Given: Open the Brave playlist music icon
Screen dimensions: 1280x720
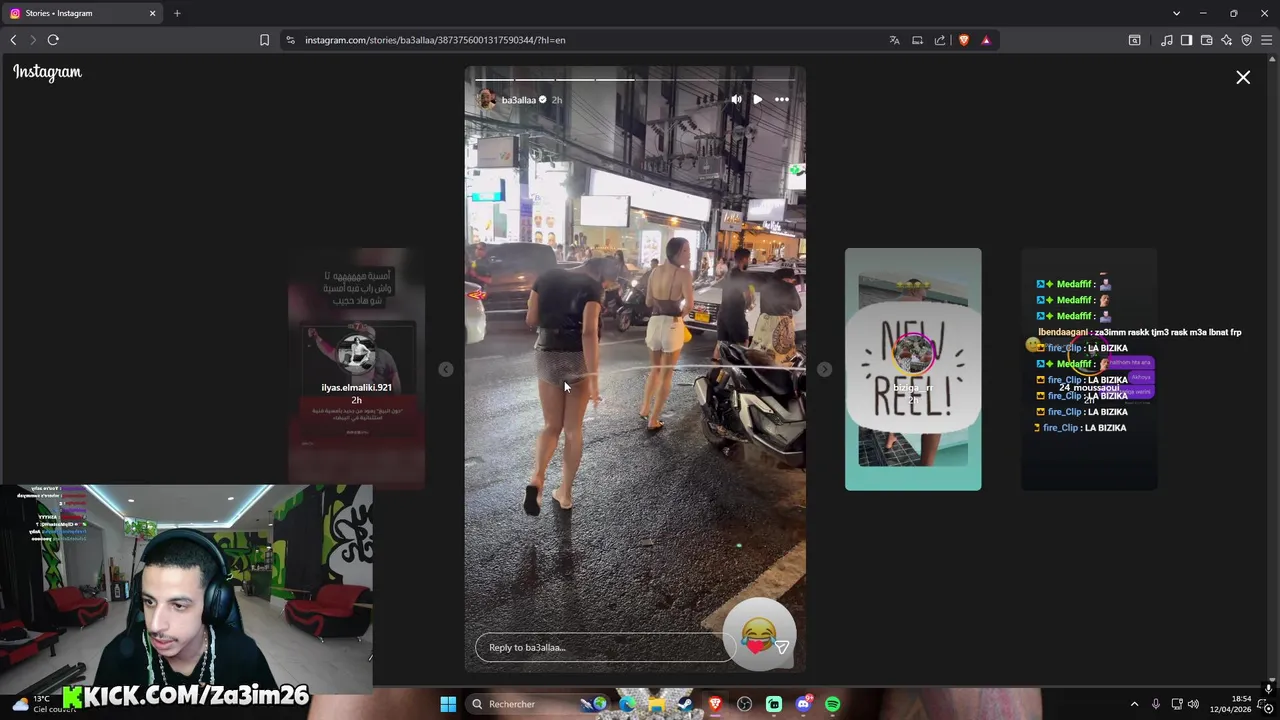Looking at the screenshot, I should (1167, 40).
